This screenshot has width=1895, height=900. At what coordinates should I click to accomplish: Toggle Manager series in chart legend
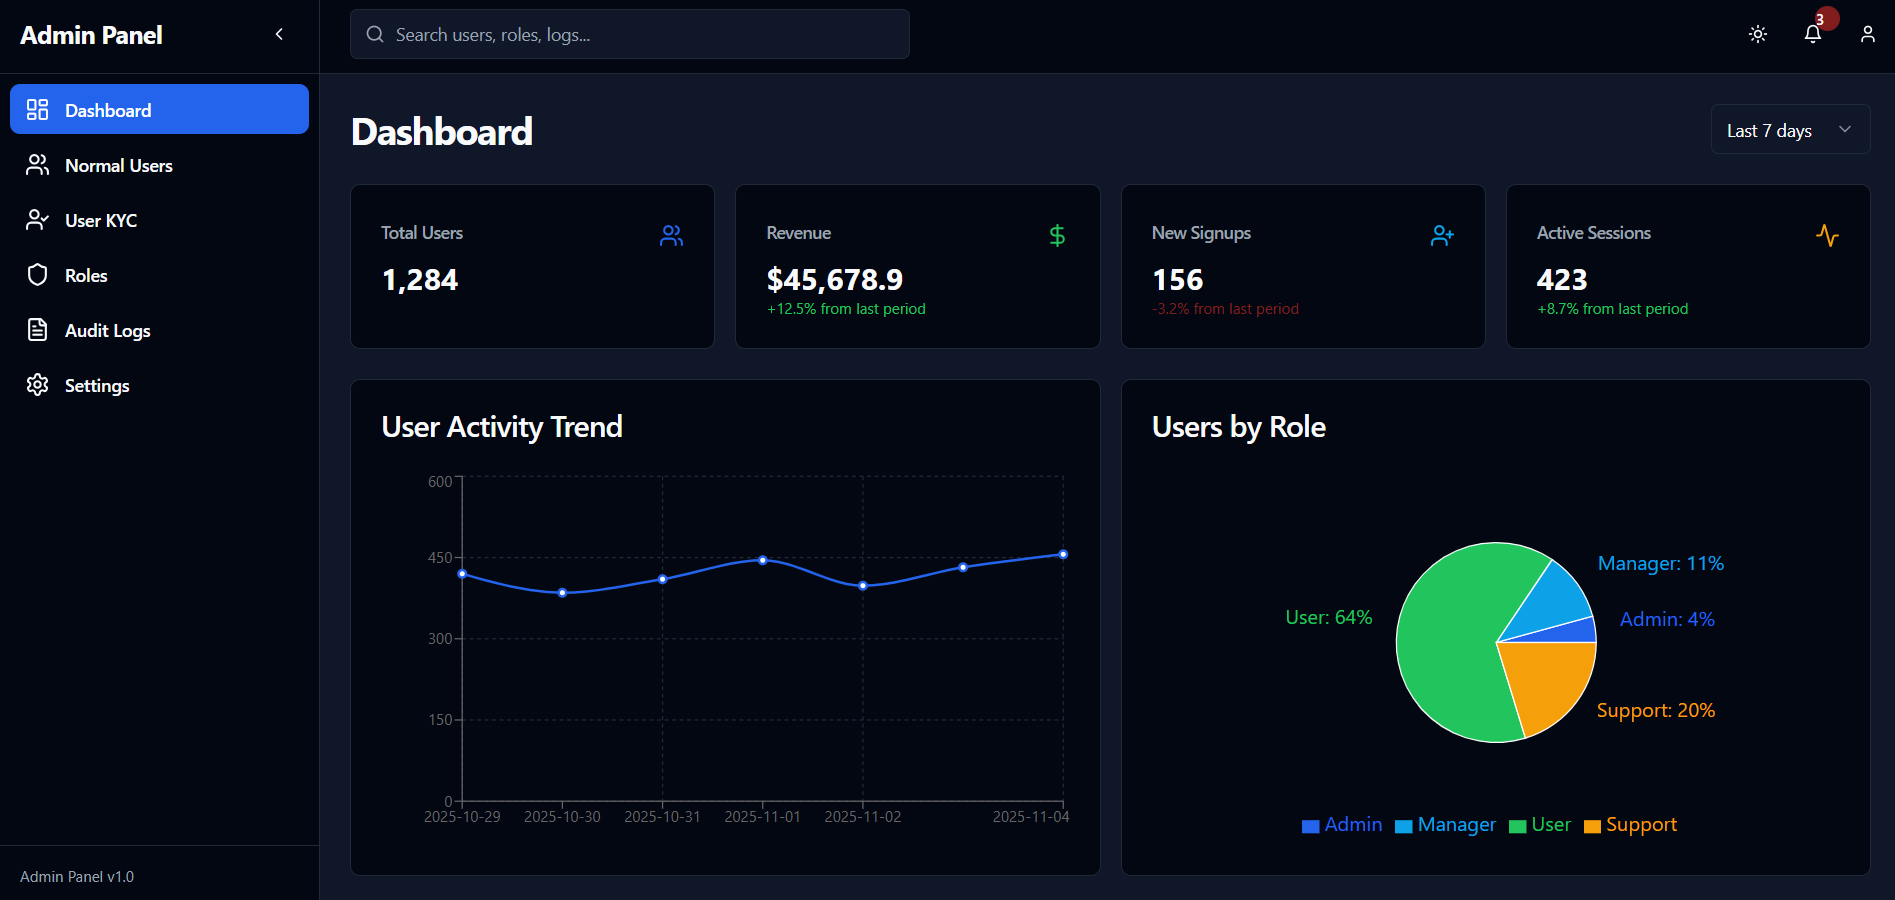coord(1445,825)
